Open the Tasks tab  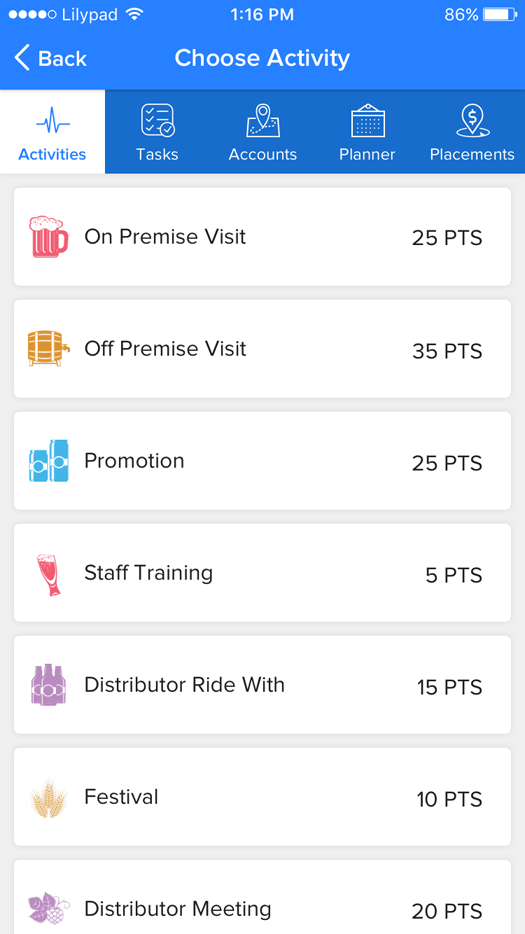tap(157, 132)
